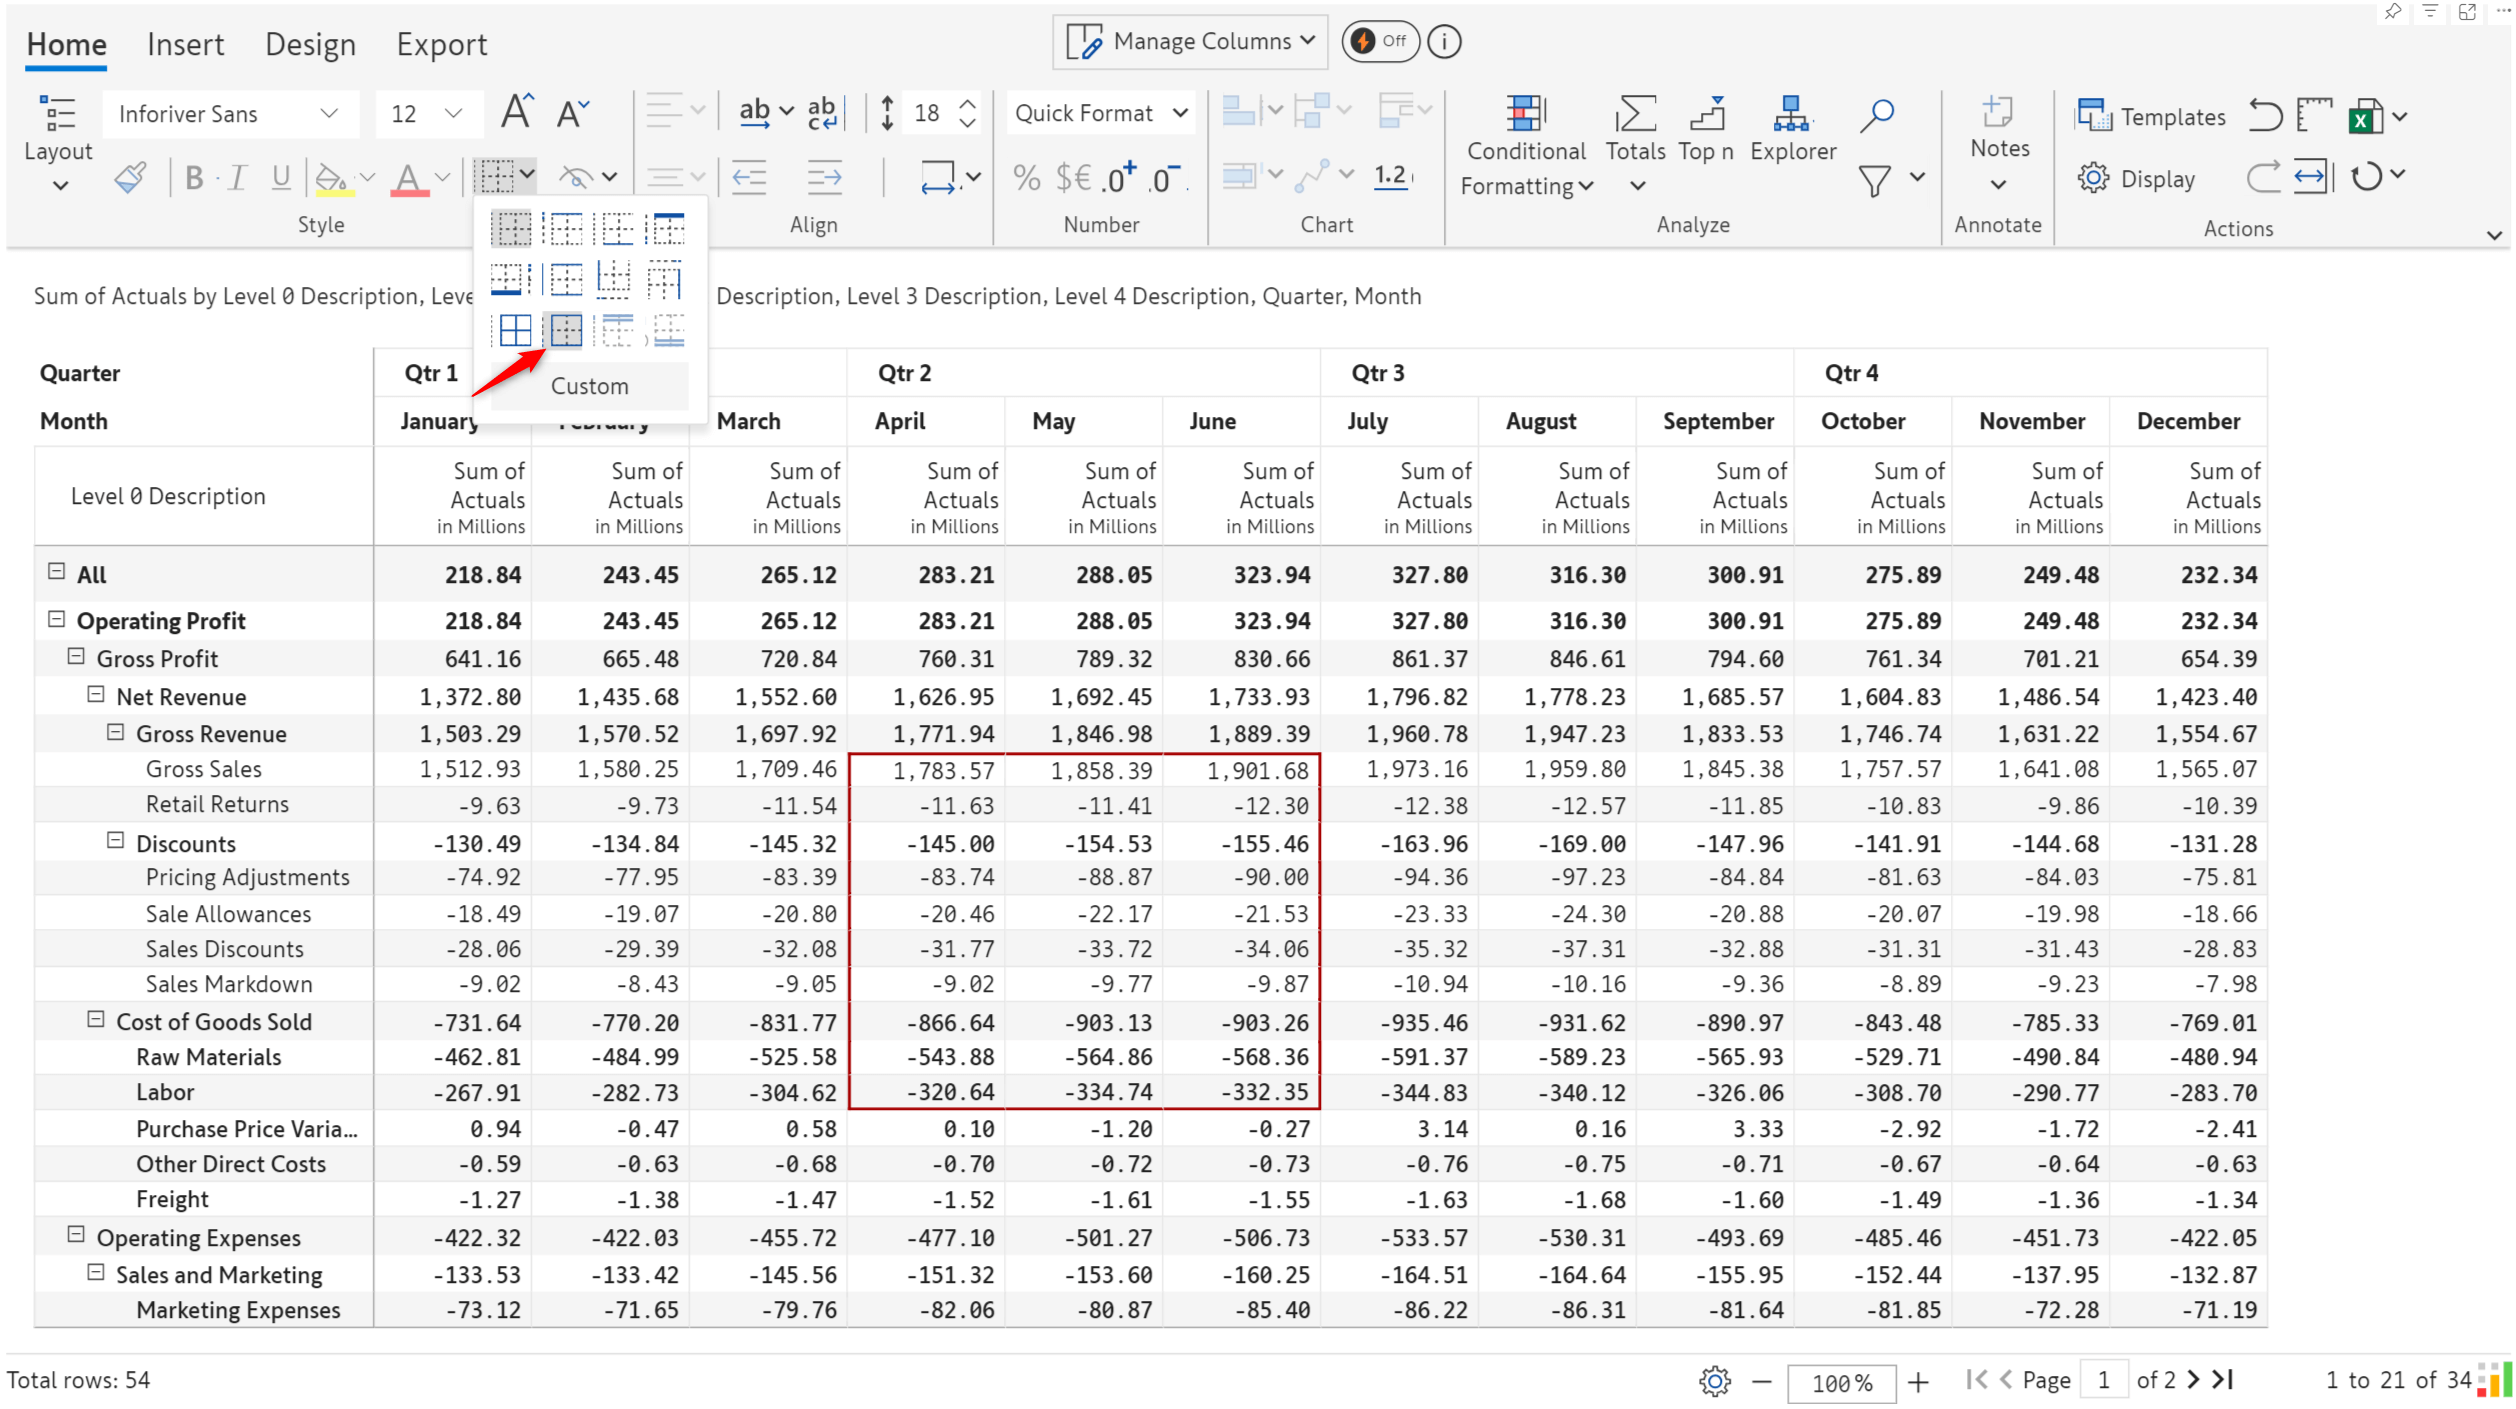Click the format painter brush icon

[x=131, y=178]
